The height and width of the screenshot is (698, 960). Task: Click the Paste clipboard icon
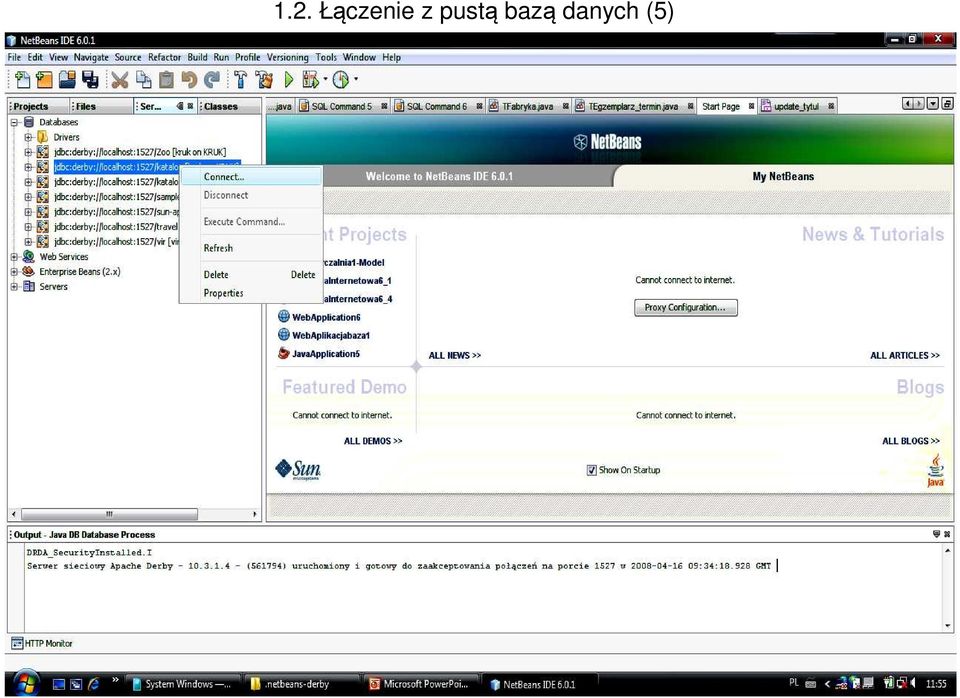[166, 80]
